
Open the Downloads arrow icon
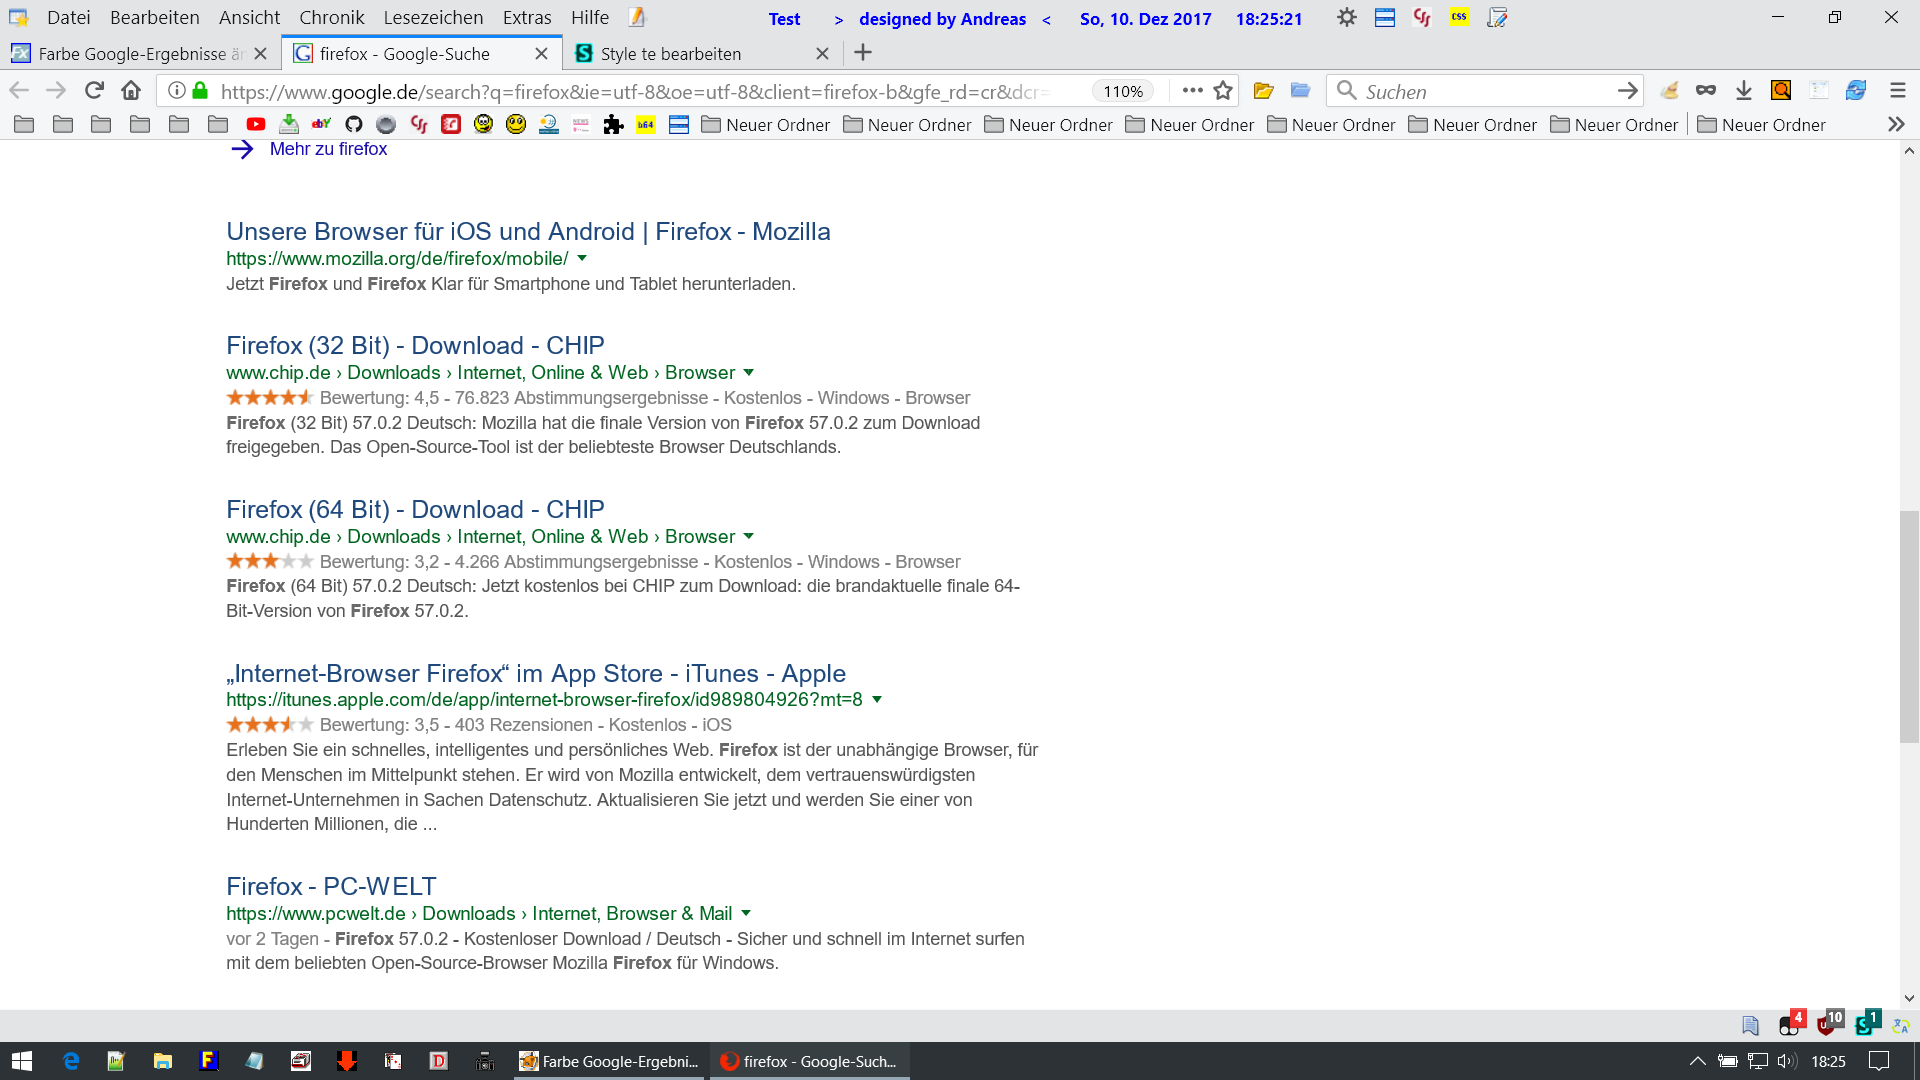[1744, 91]
